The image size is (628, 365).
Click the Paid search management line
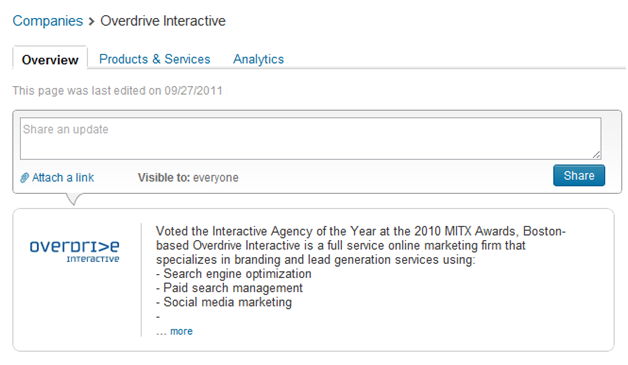coord(229,288)
